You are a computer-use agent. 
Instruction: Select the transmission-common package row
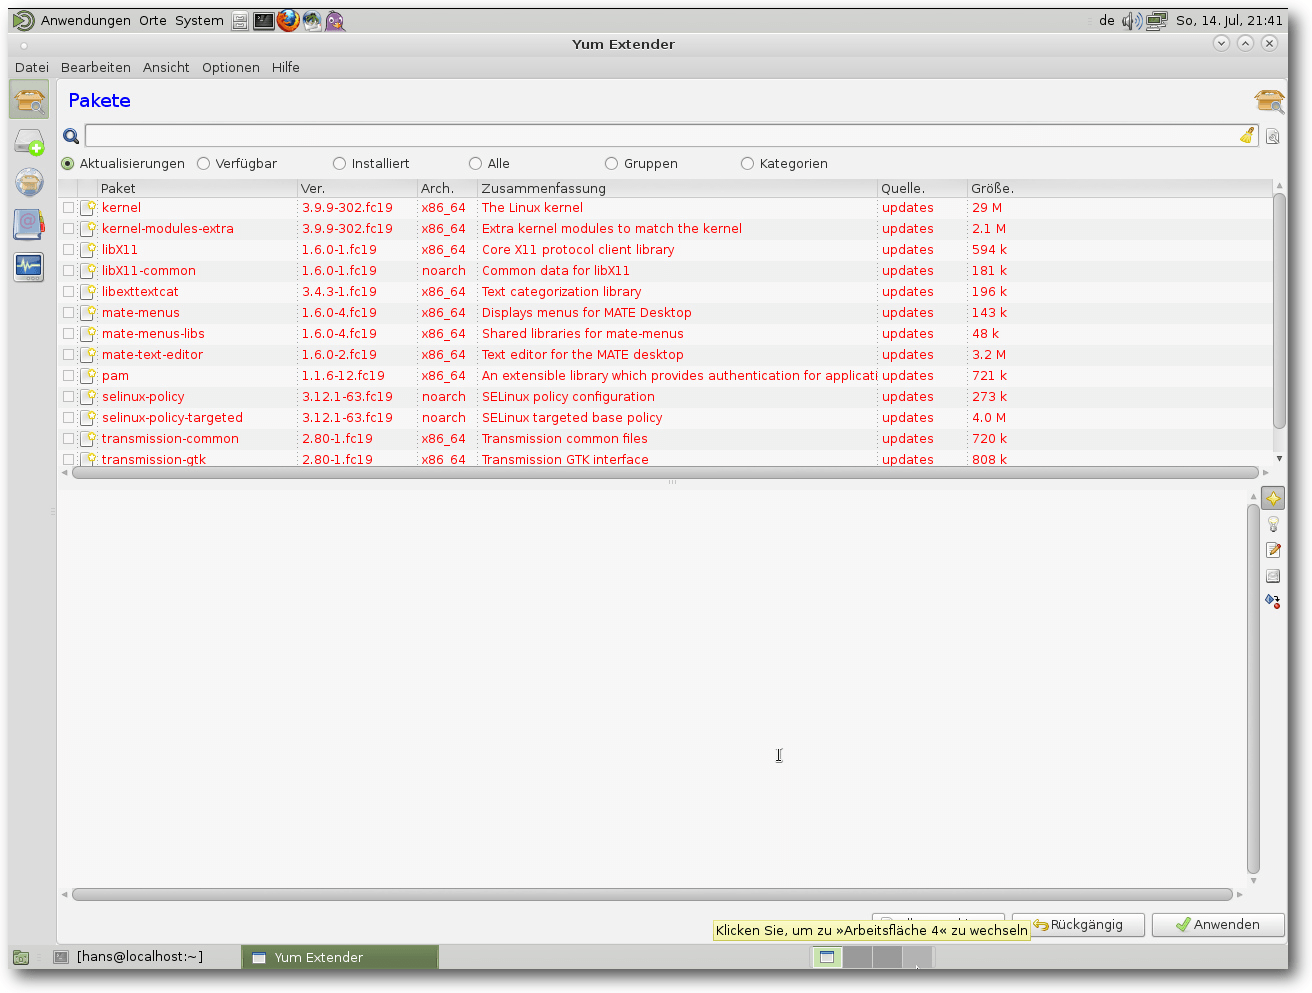coord(665,439)
